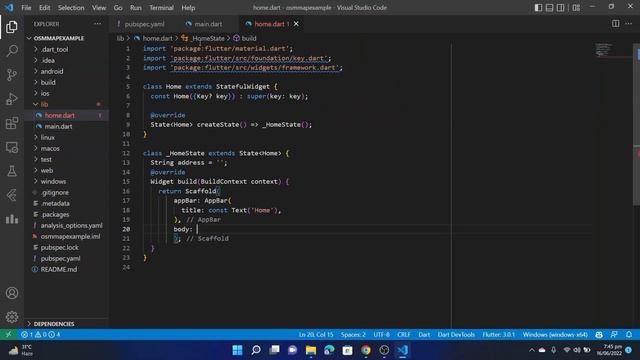Expand the build folder
640x360 pixels.
[x=48, y=82]
